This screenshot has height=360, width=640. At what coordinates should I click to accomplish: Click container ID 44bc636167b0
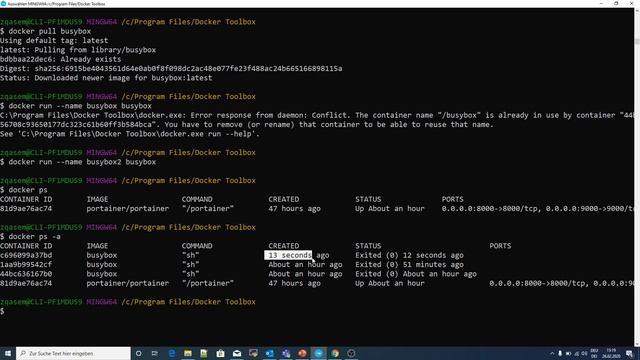(26, 274)
